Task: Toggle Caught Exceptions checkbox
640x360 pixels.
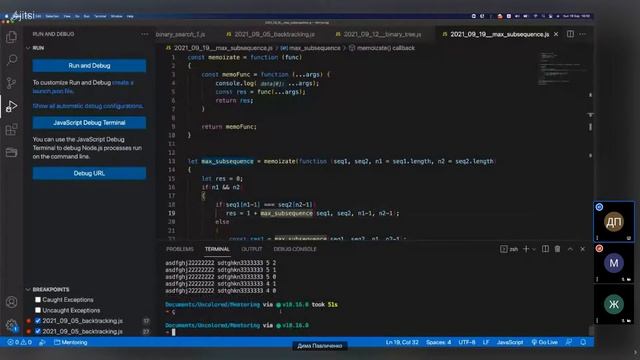Action: click(x=38, y=300)
